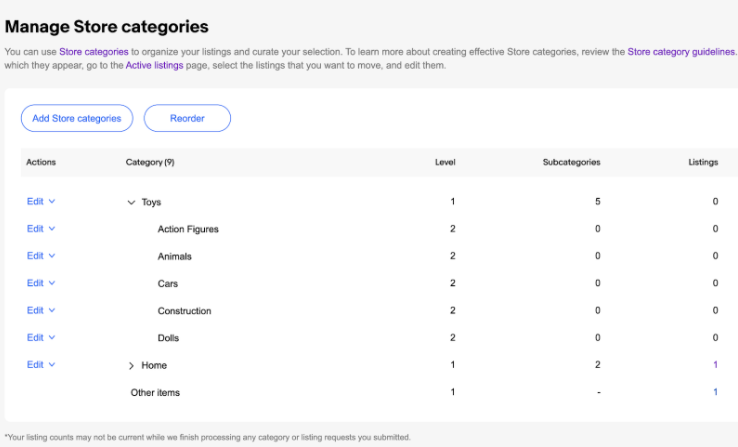The height and width of the screenshot is (447, 738).
Task: Click the Category (9) column header
Action: click(x=150, y=162)
